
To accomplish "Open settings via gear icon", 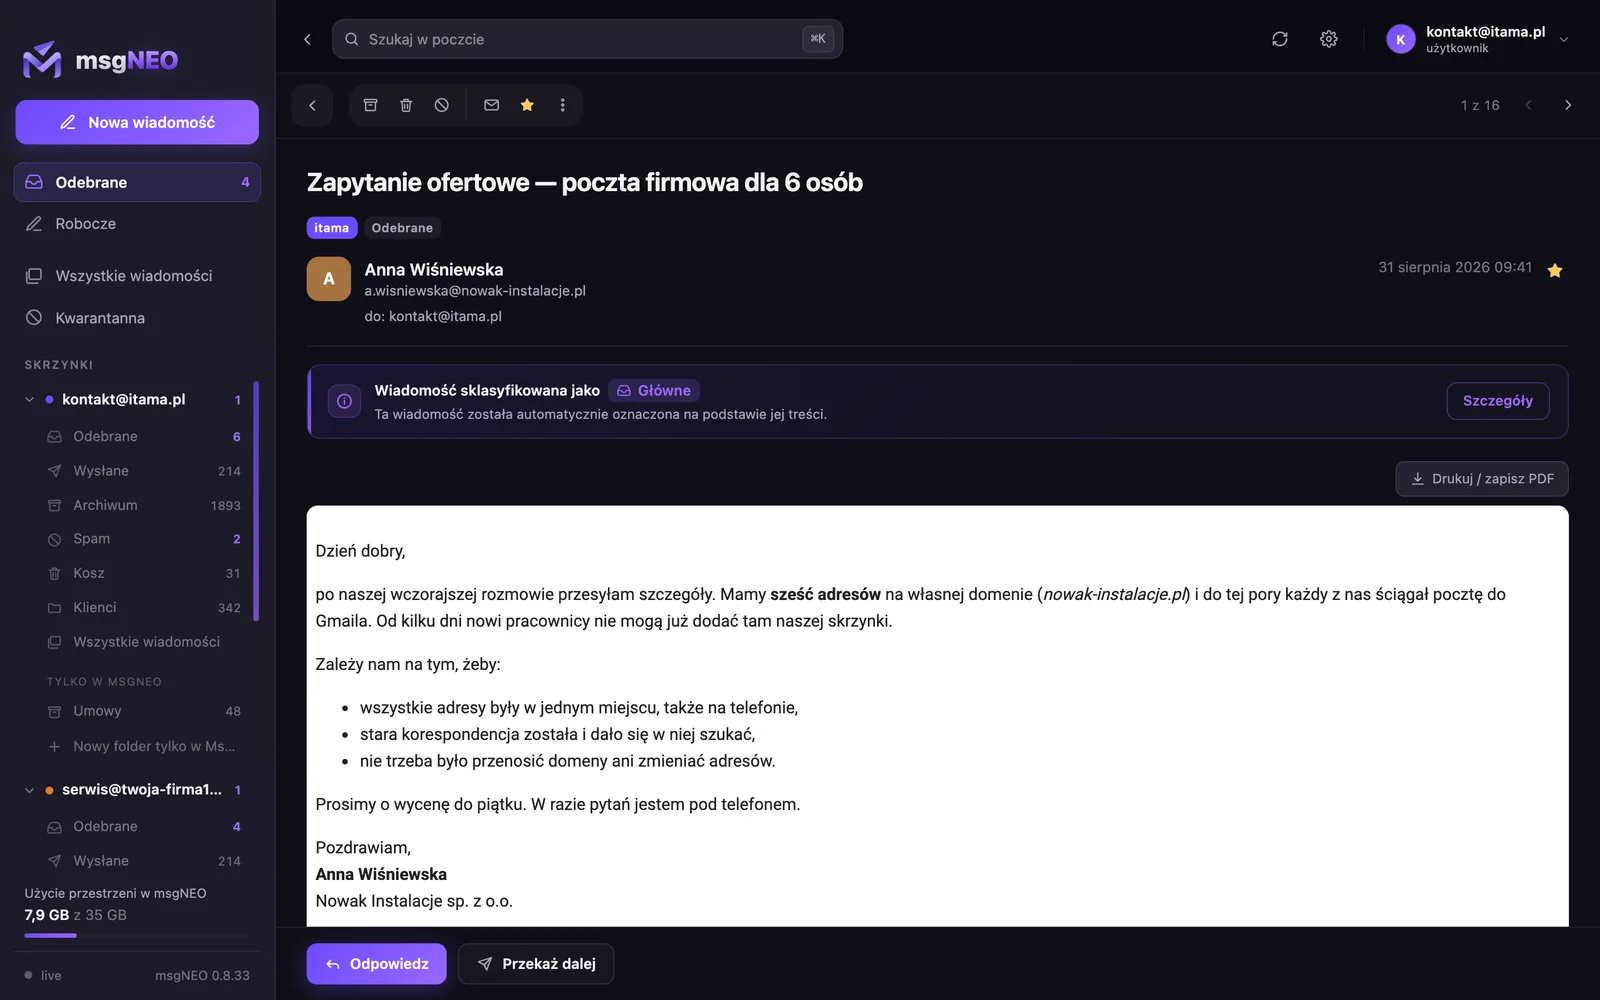I will pos(1329,39).
